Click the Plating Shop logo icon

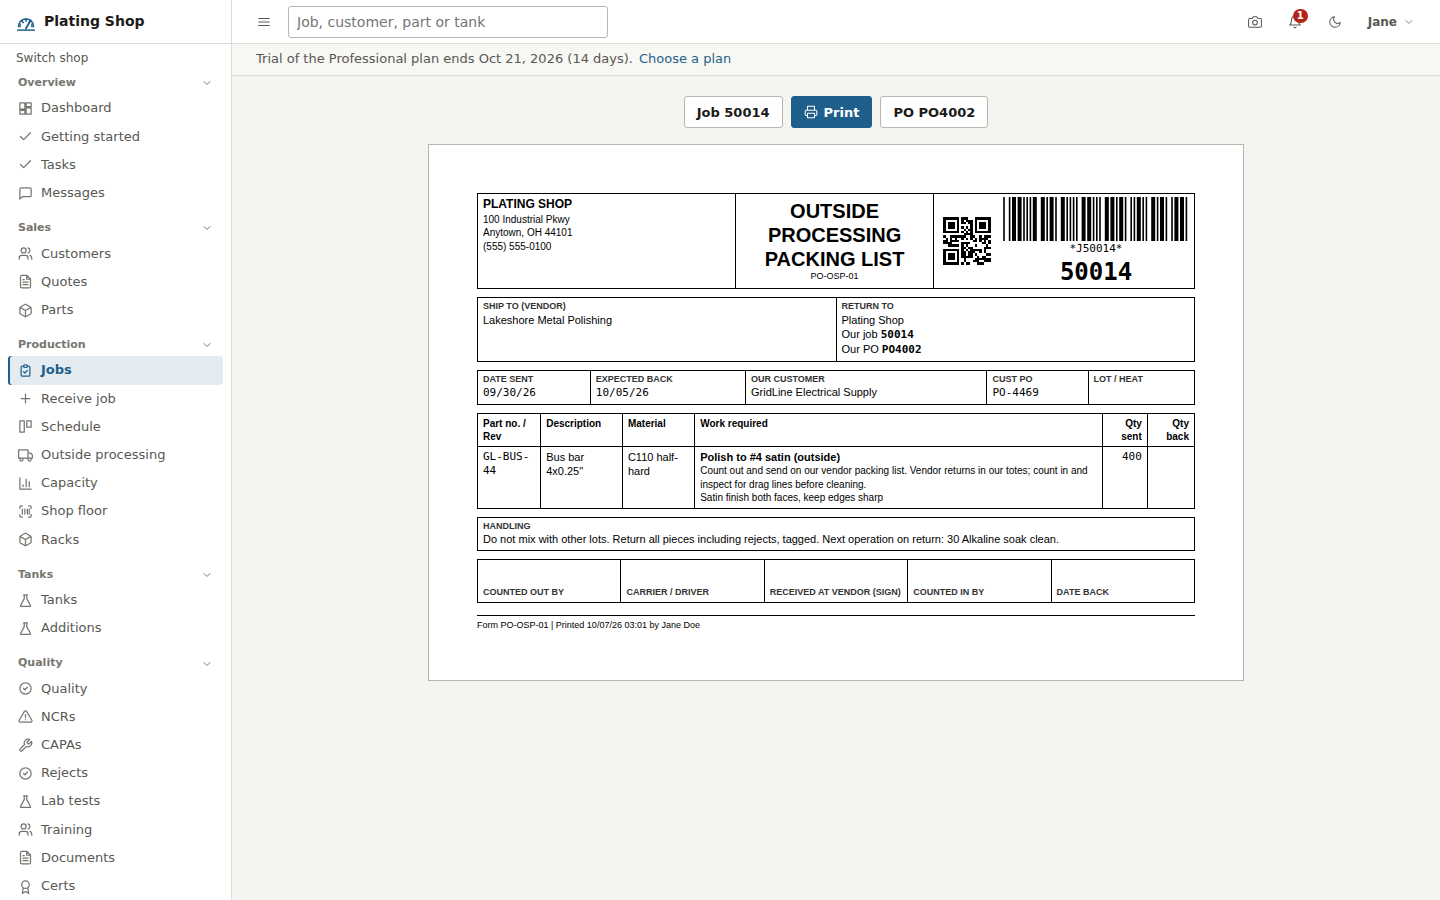click(x=26, y=22)
